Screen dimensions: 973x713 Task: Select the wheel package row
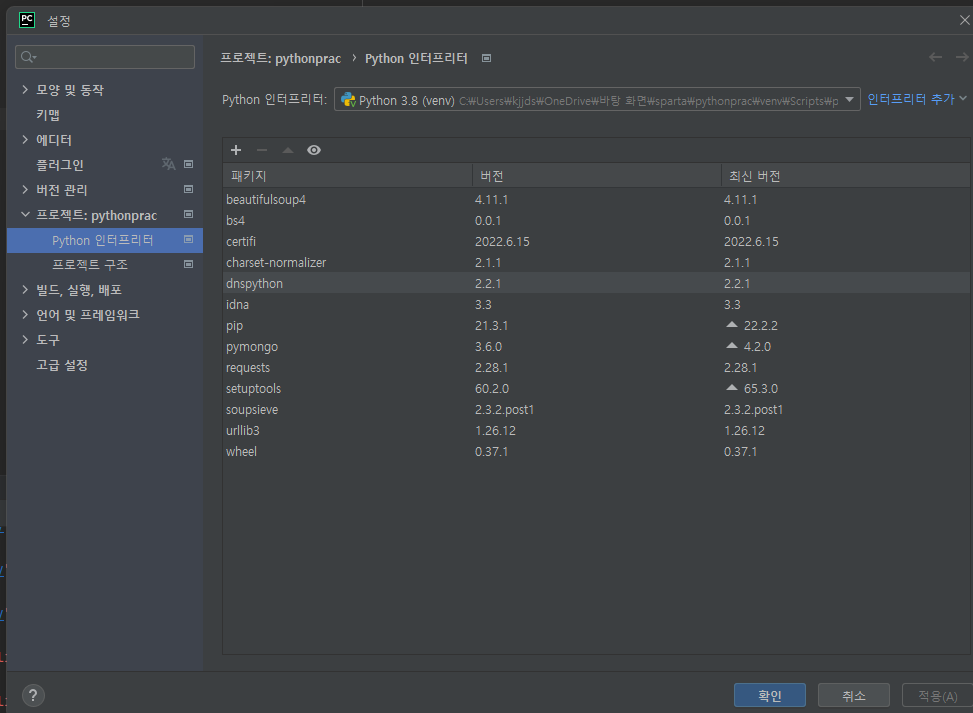point(596,452)
